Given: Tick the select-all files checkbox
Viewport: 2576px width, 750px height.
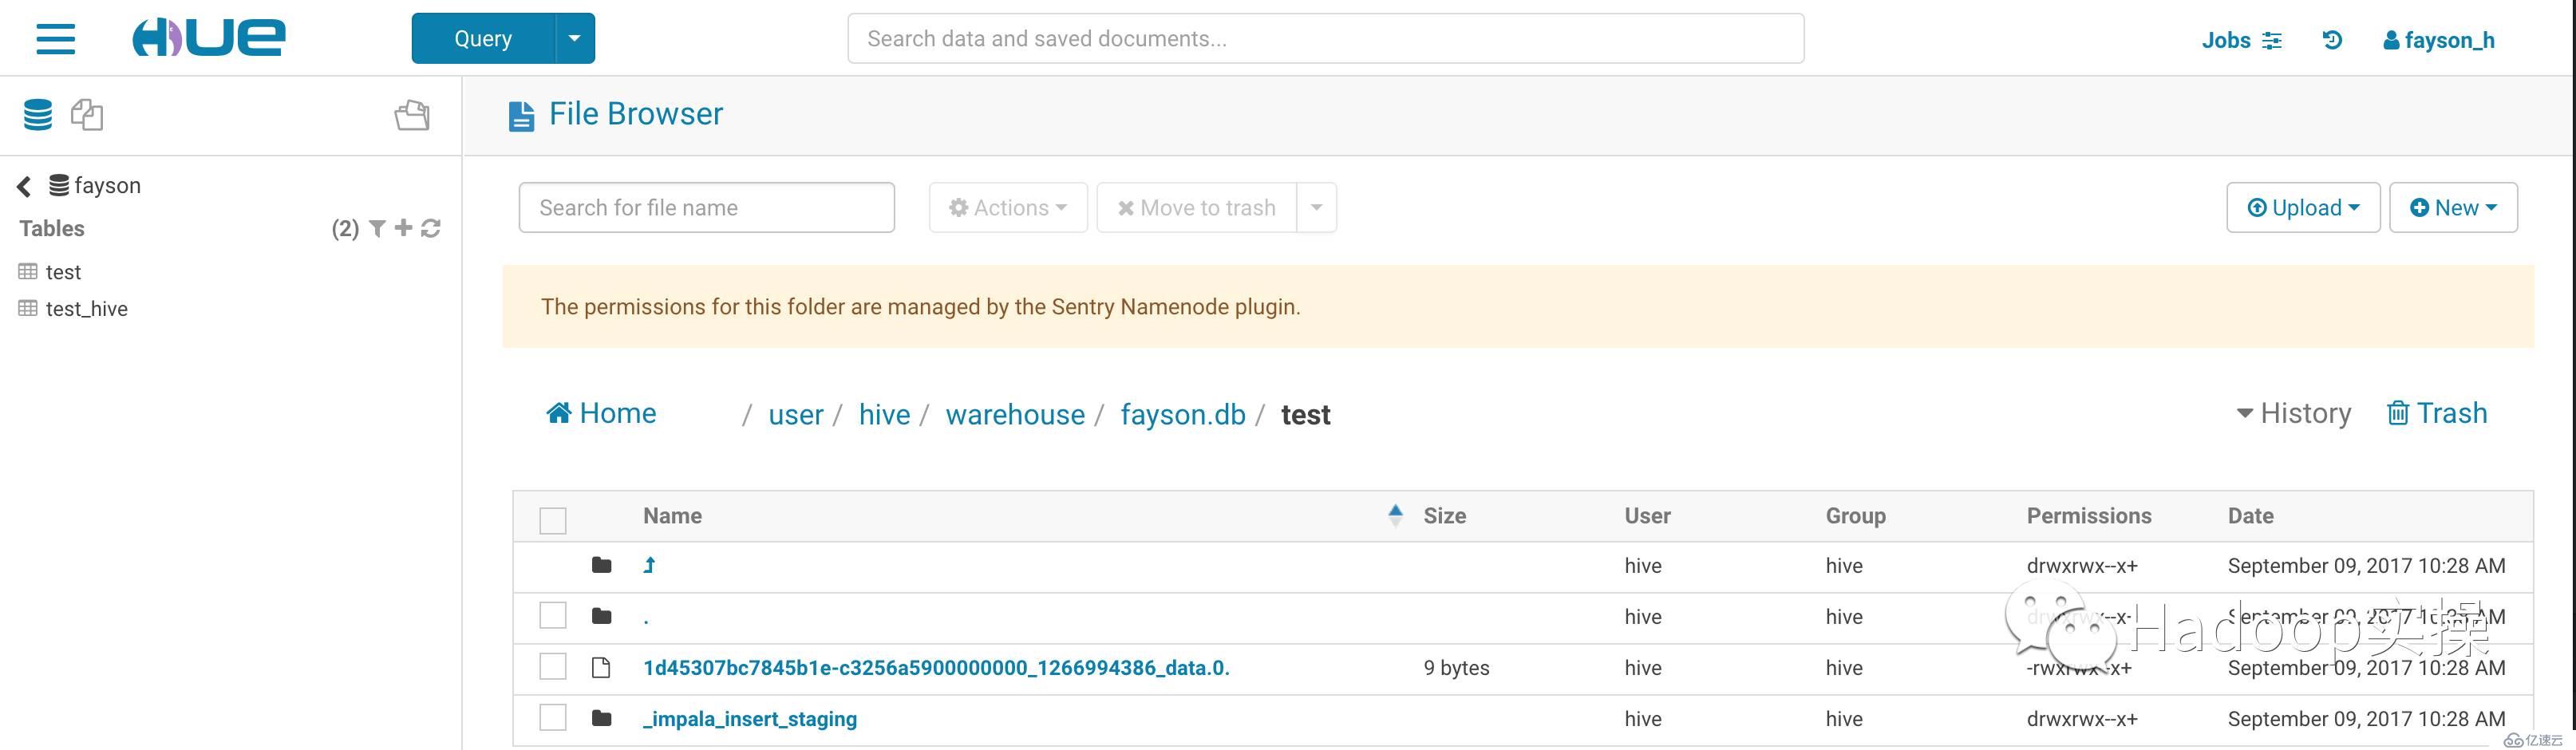Looking at the screenshot, I should coord(553,520).
